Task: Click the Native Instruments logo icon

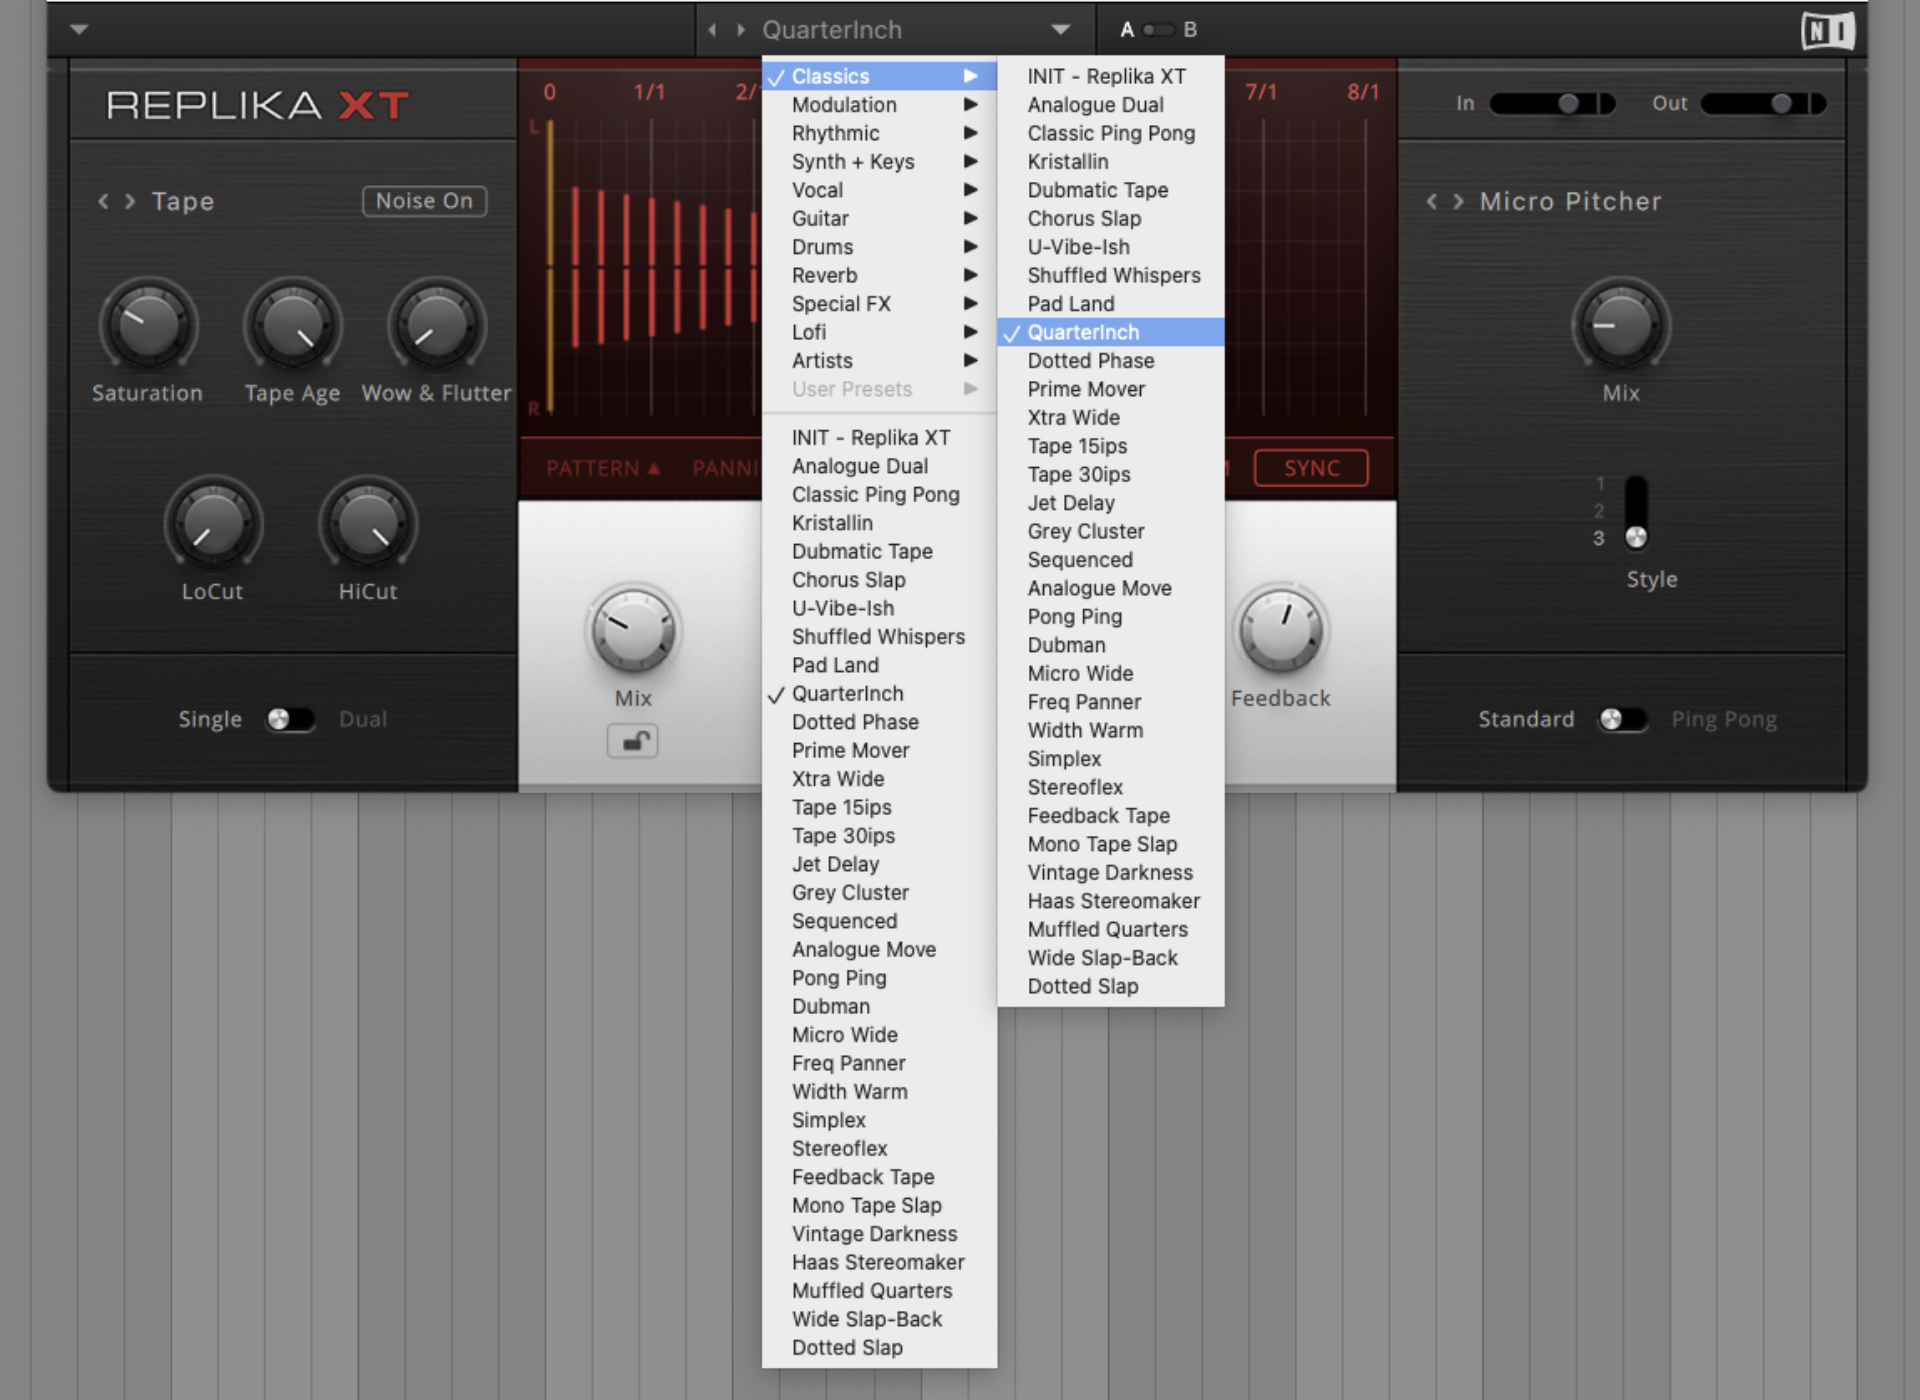Action: click(x=1829, y=29)
